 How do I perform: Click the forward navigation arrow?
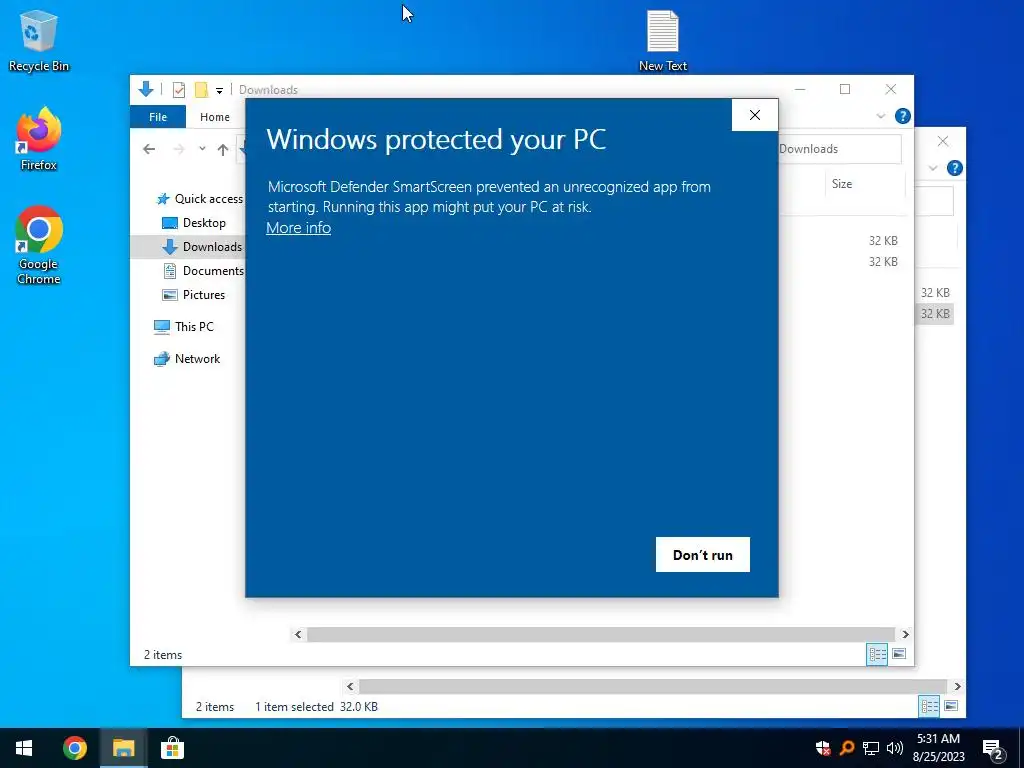click(x=179, y=149)
